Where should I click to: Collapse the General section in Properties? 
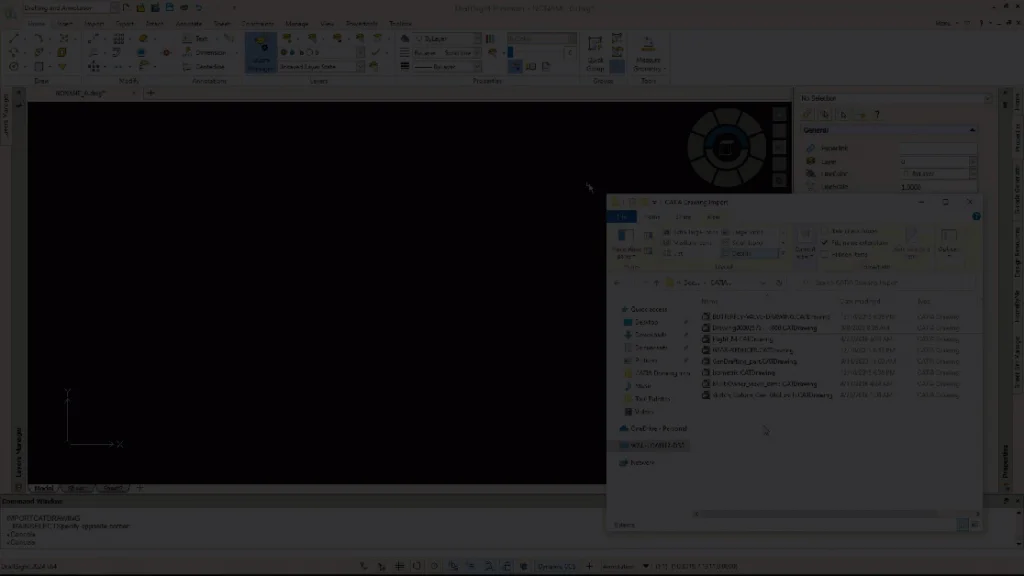[x=971, y=130]
